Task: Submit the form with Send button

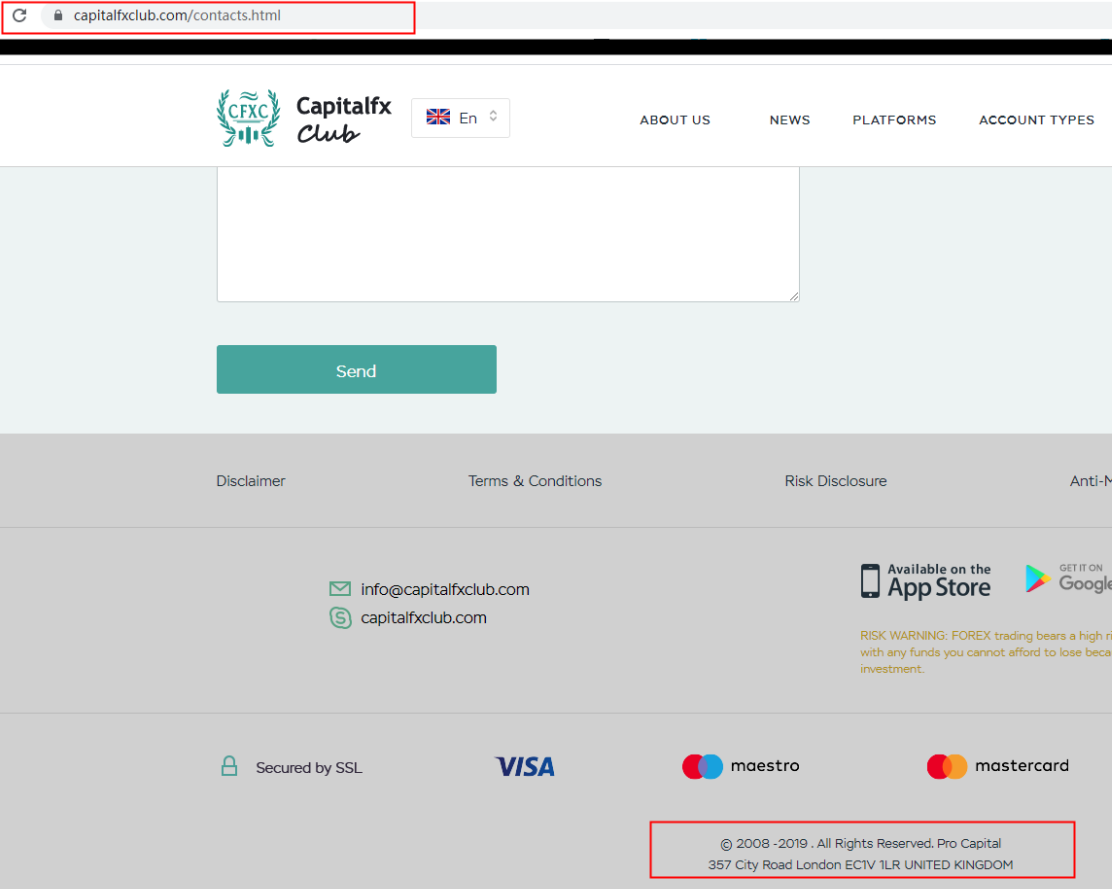Action: click(357, 369)
